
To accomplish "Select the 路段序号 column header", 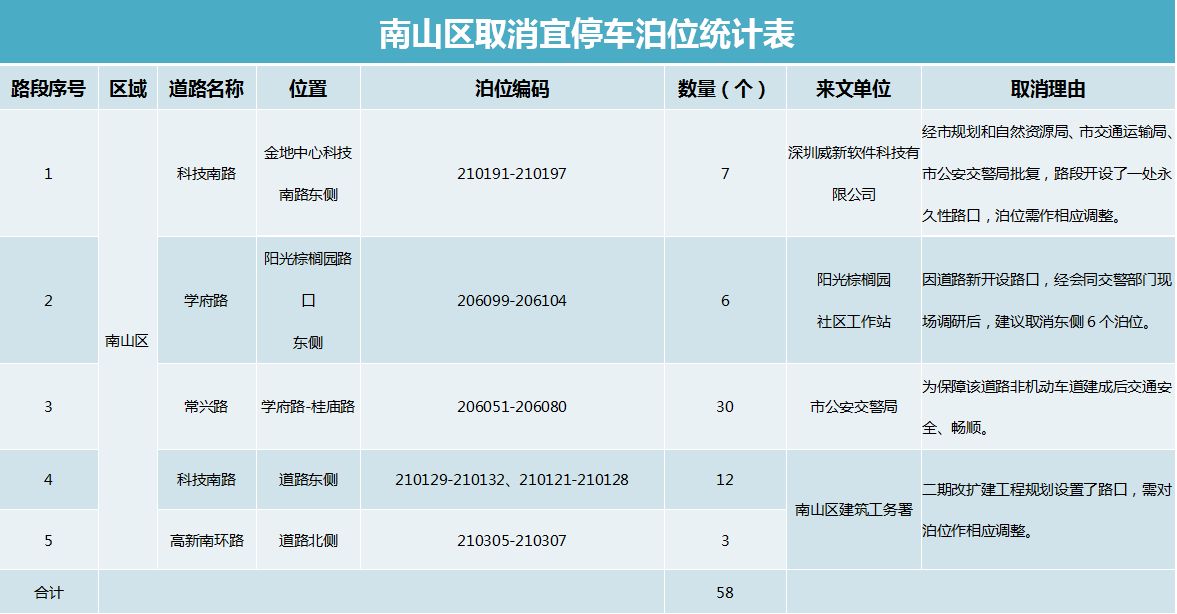I will (x=48, y=89).
